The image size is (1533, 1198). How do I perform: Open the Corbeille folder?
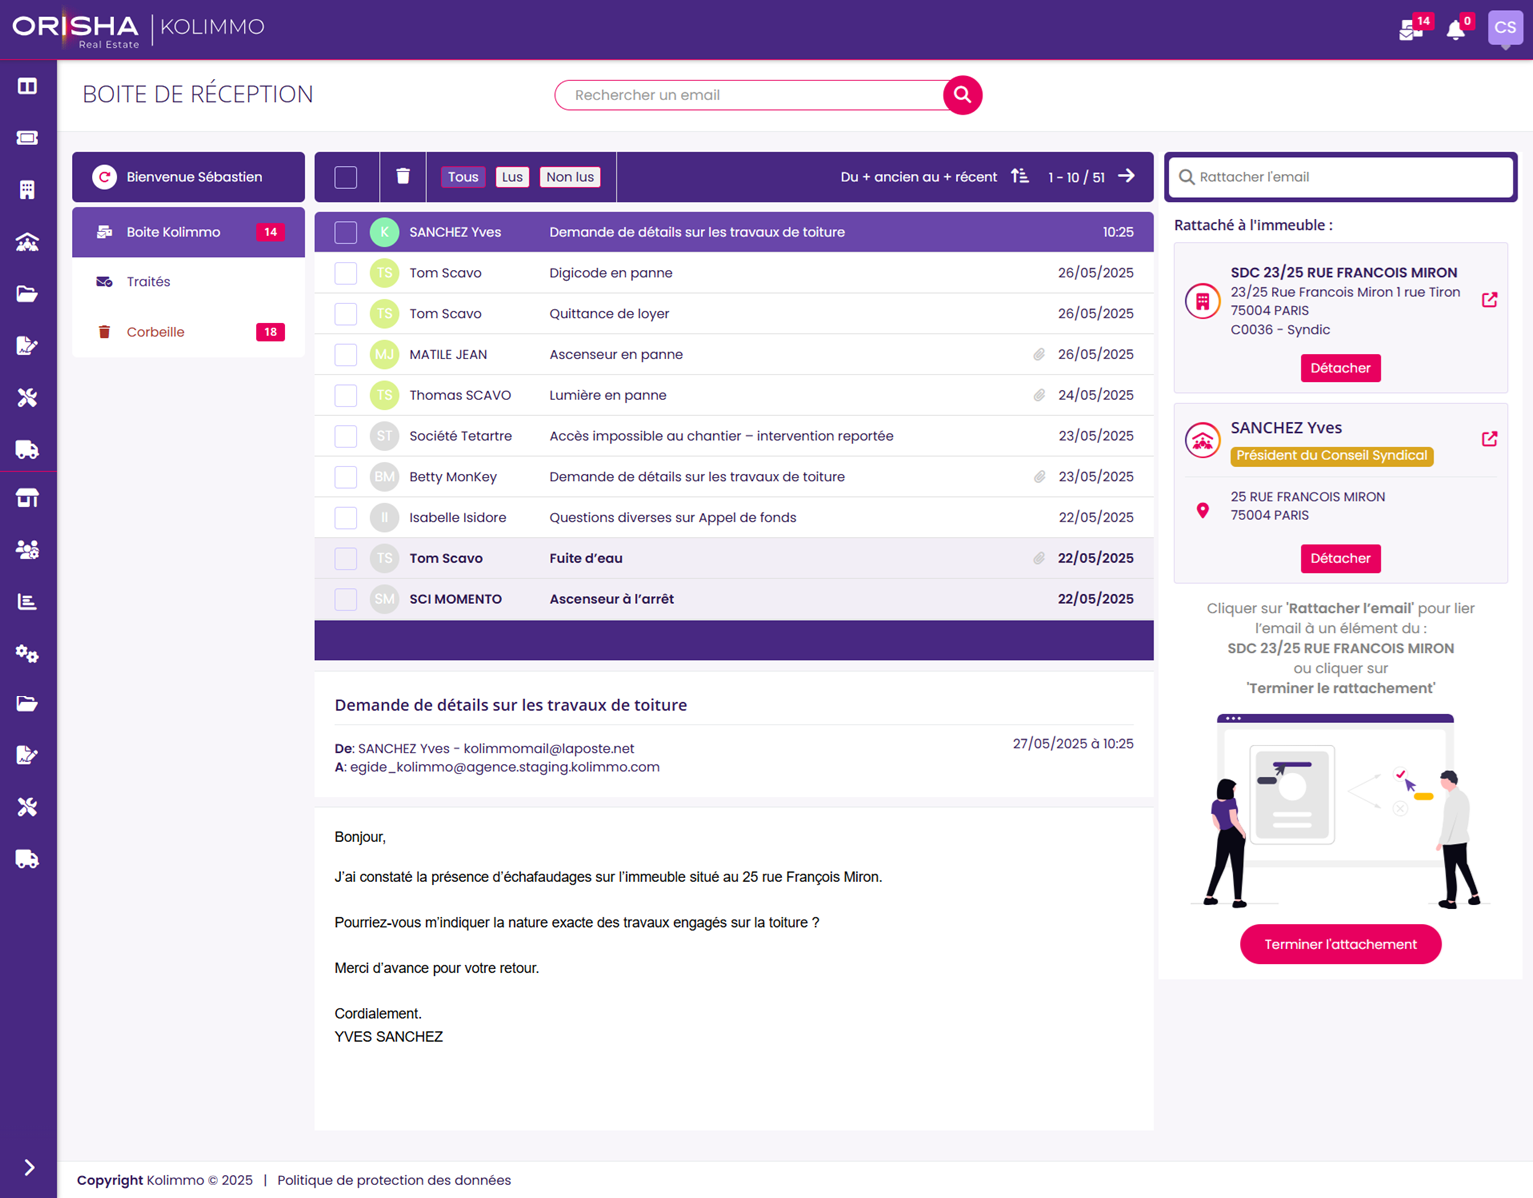coord(188,332)
